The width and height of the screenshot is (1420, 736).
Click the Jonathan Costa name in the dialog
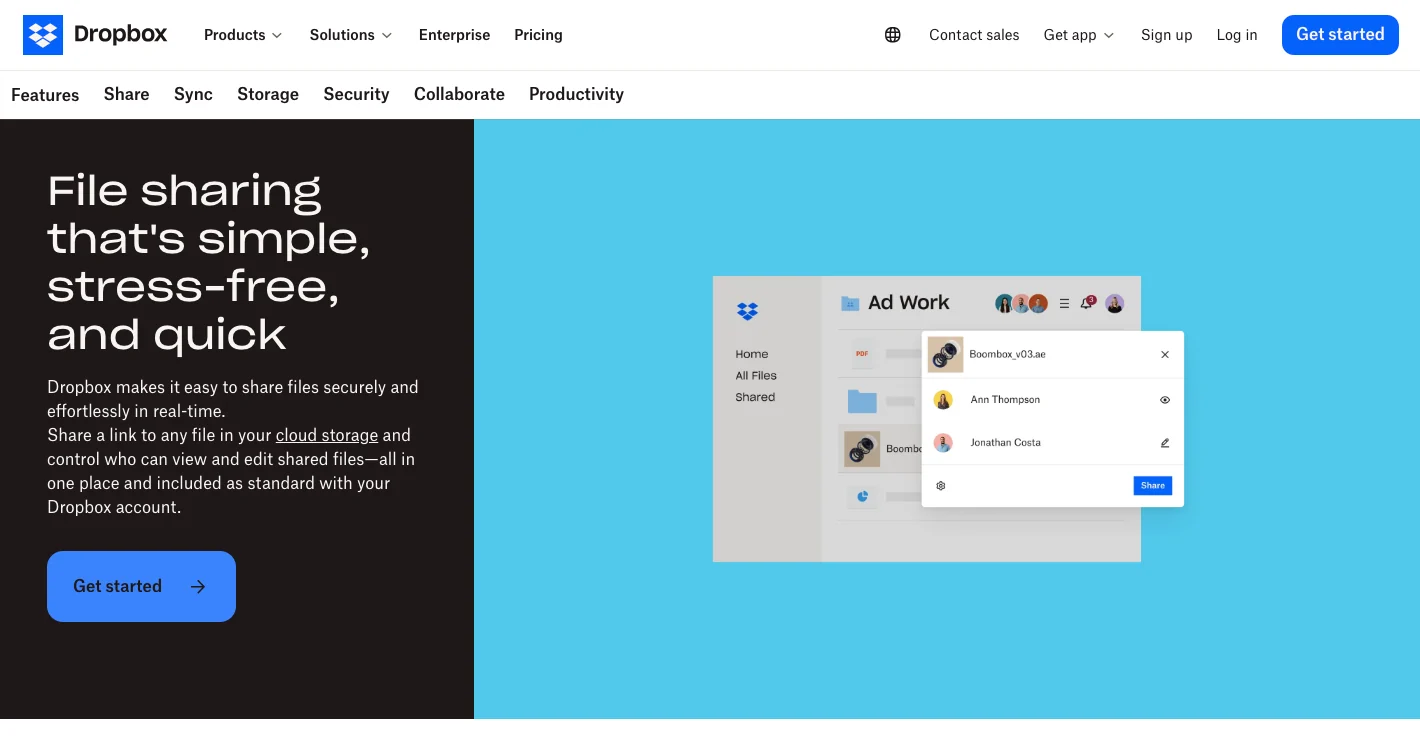point(1005,442)
